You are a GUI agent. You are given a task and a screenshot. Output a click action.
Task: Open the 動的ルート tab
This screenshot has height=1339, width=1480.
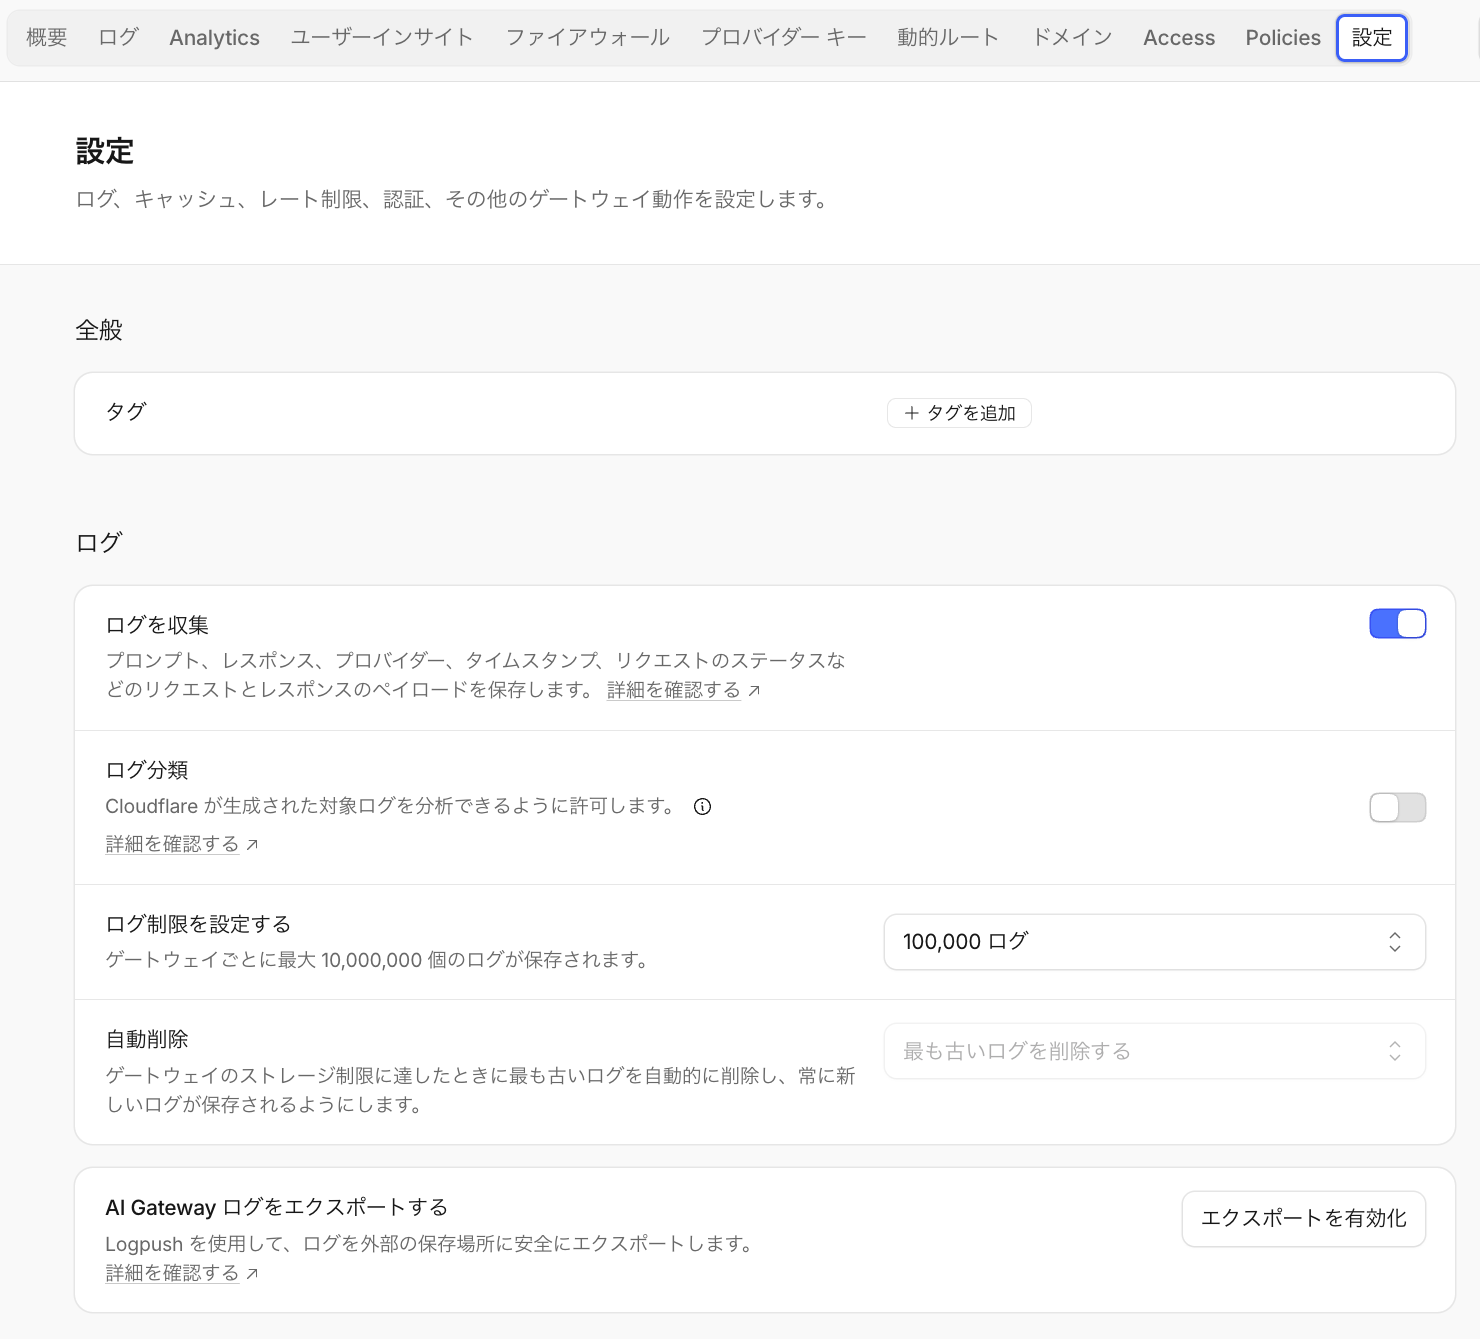(x=948, y=38)
